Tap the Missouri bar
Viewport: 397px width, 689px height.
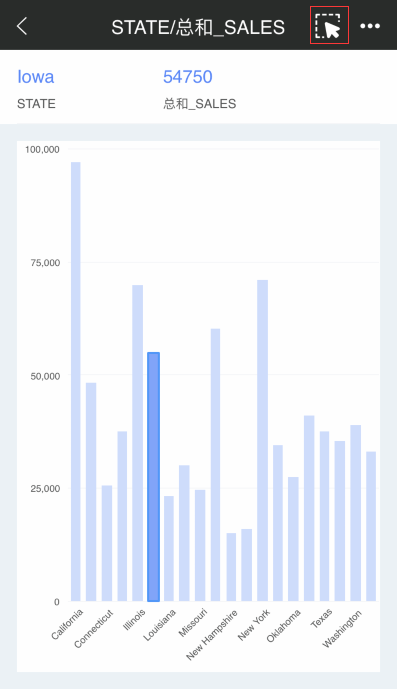[x=200, y=545]
